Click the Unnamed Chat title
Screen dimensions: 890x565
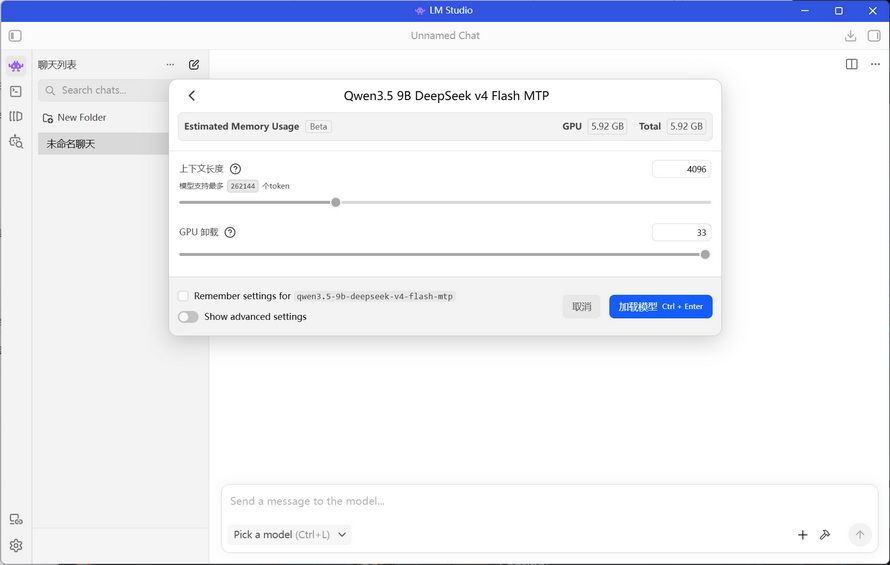point(445,36)
